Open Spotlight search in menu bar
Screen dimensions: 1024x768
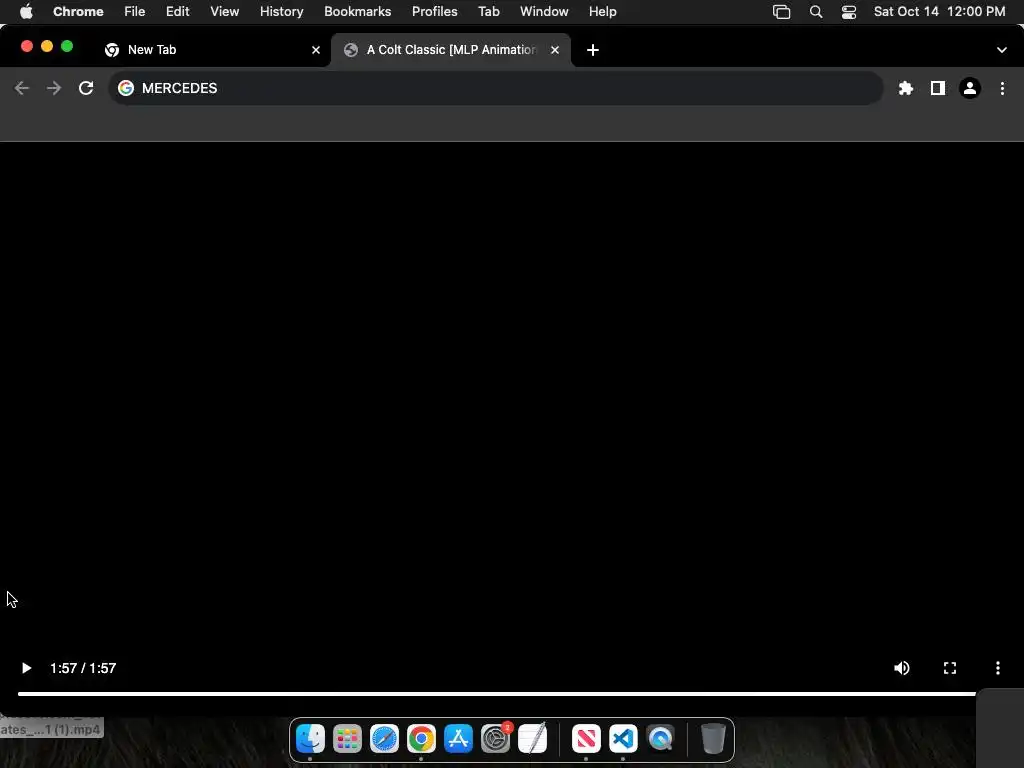(816, 11)
